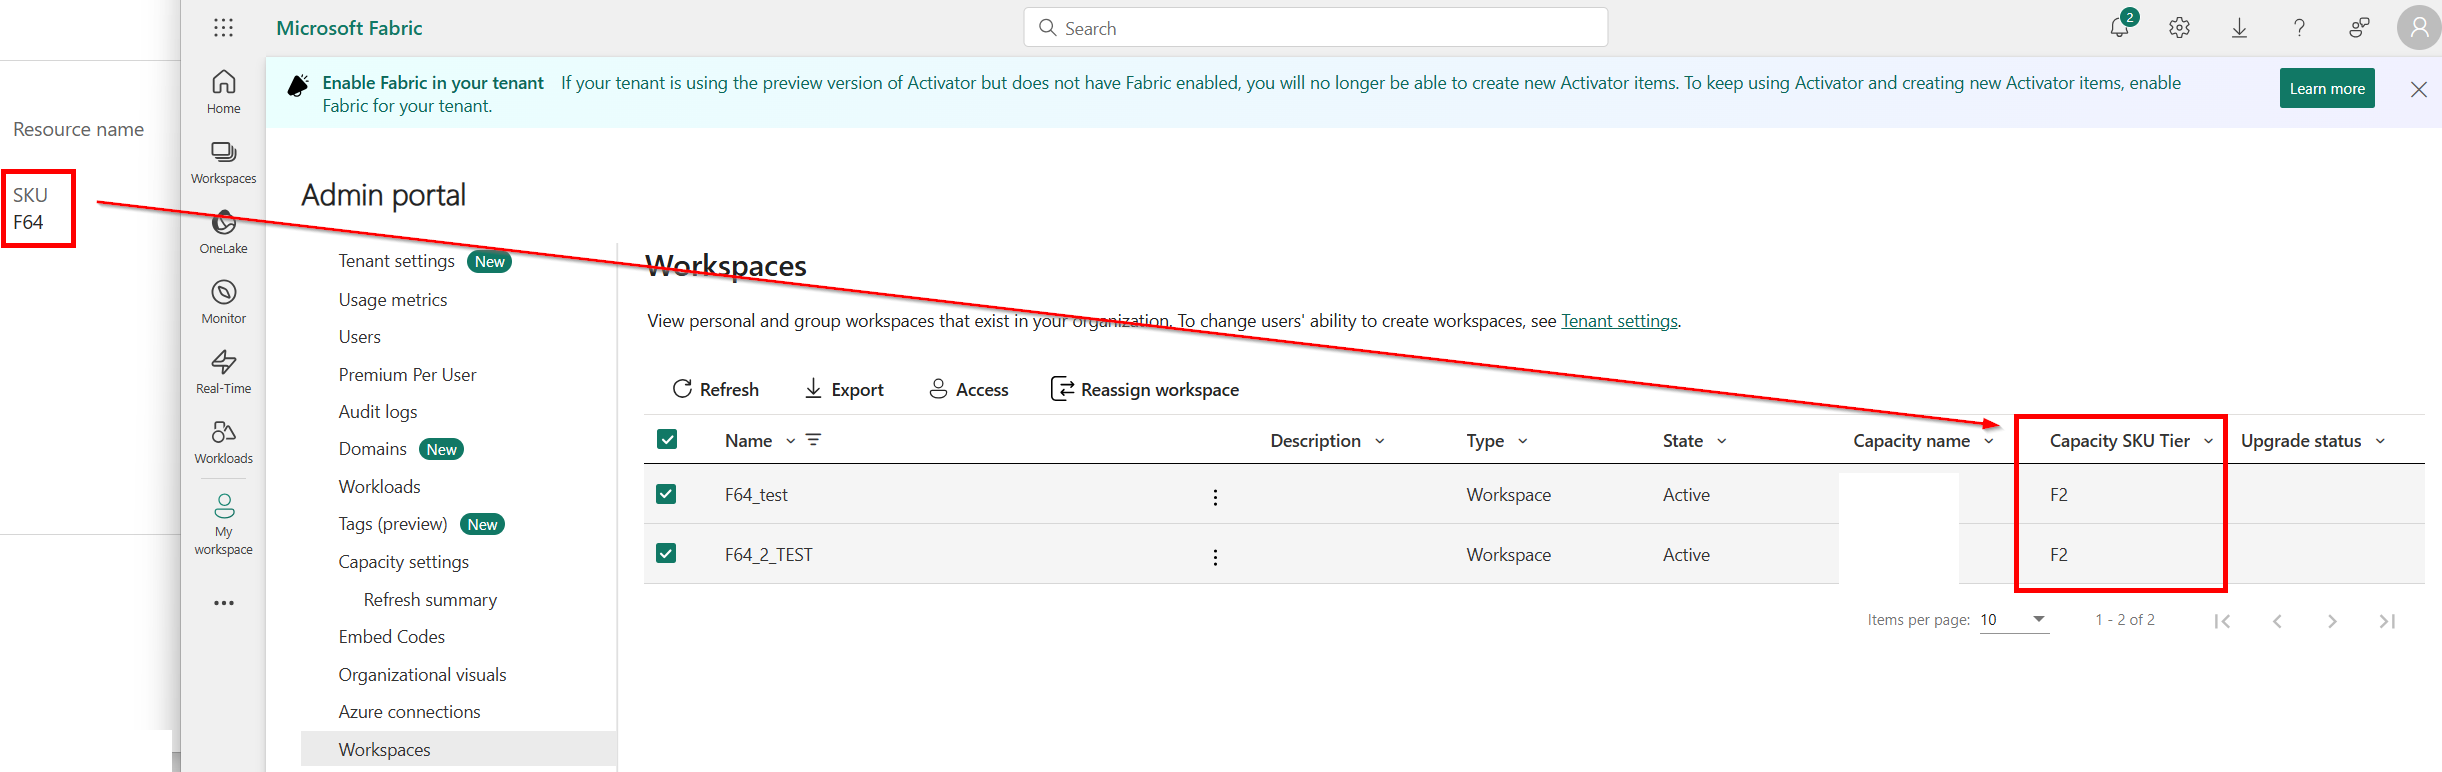The height and width of the screenshot is (772, 2442).
Task: Open My workspace icon
Action: pos(223,524)
